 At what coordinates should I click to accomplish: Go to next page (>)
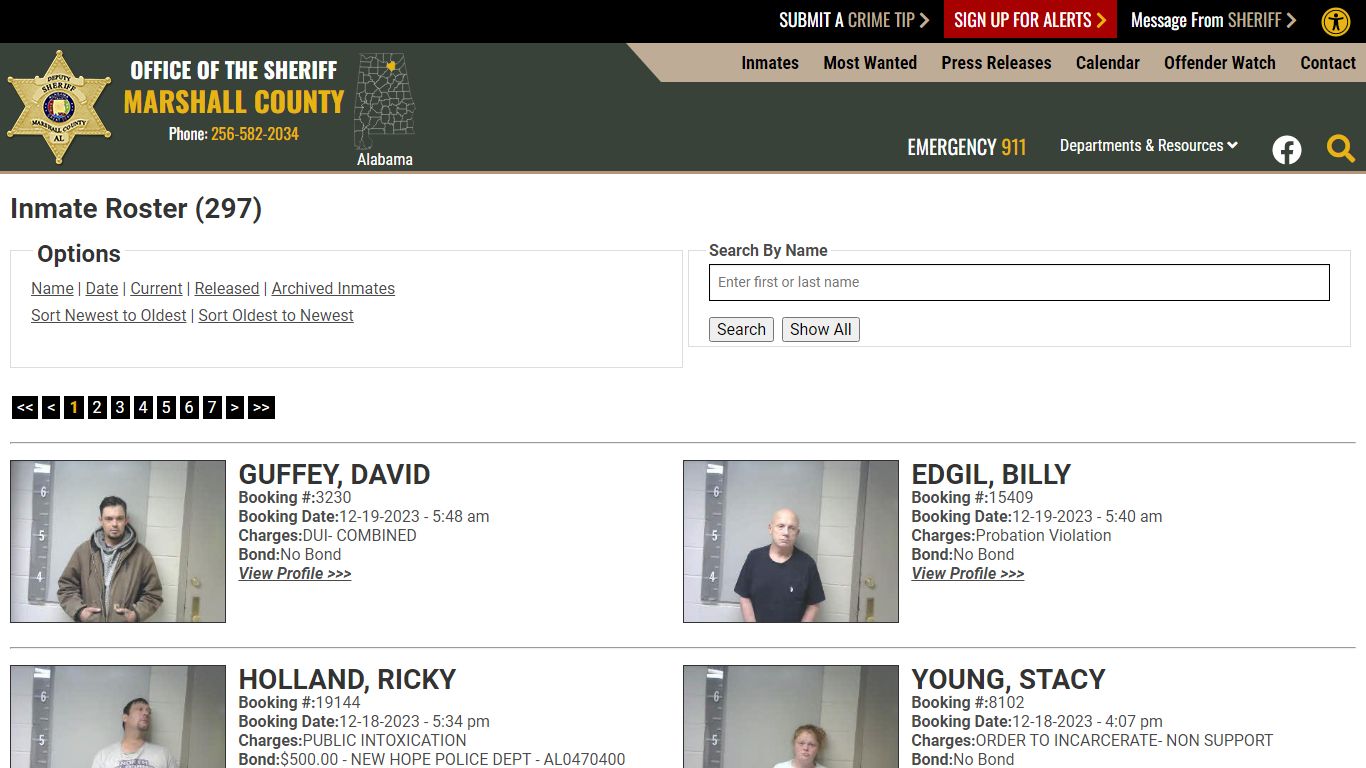235,407
